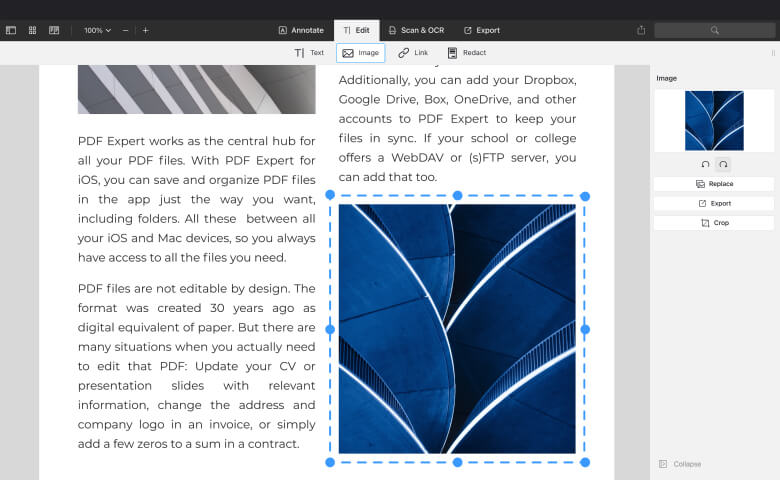Open the Export tab in top toolbar
The image size is (780, 480).
482,30
